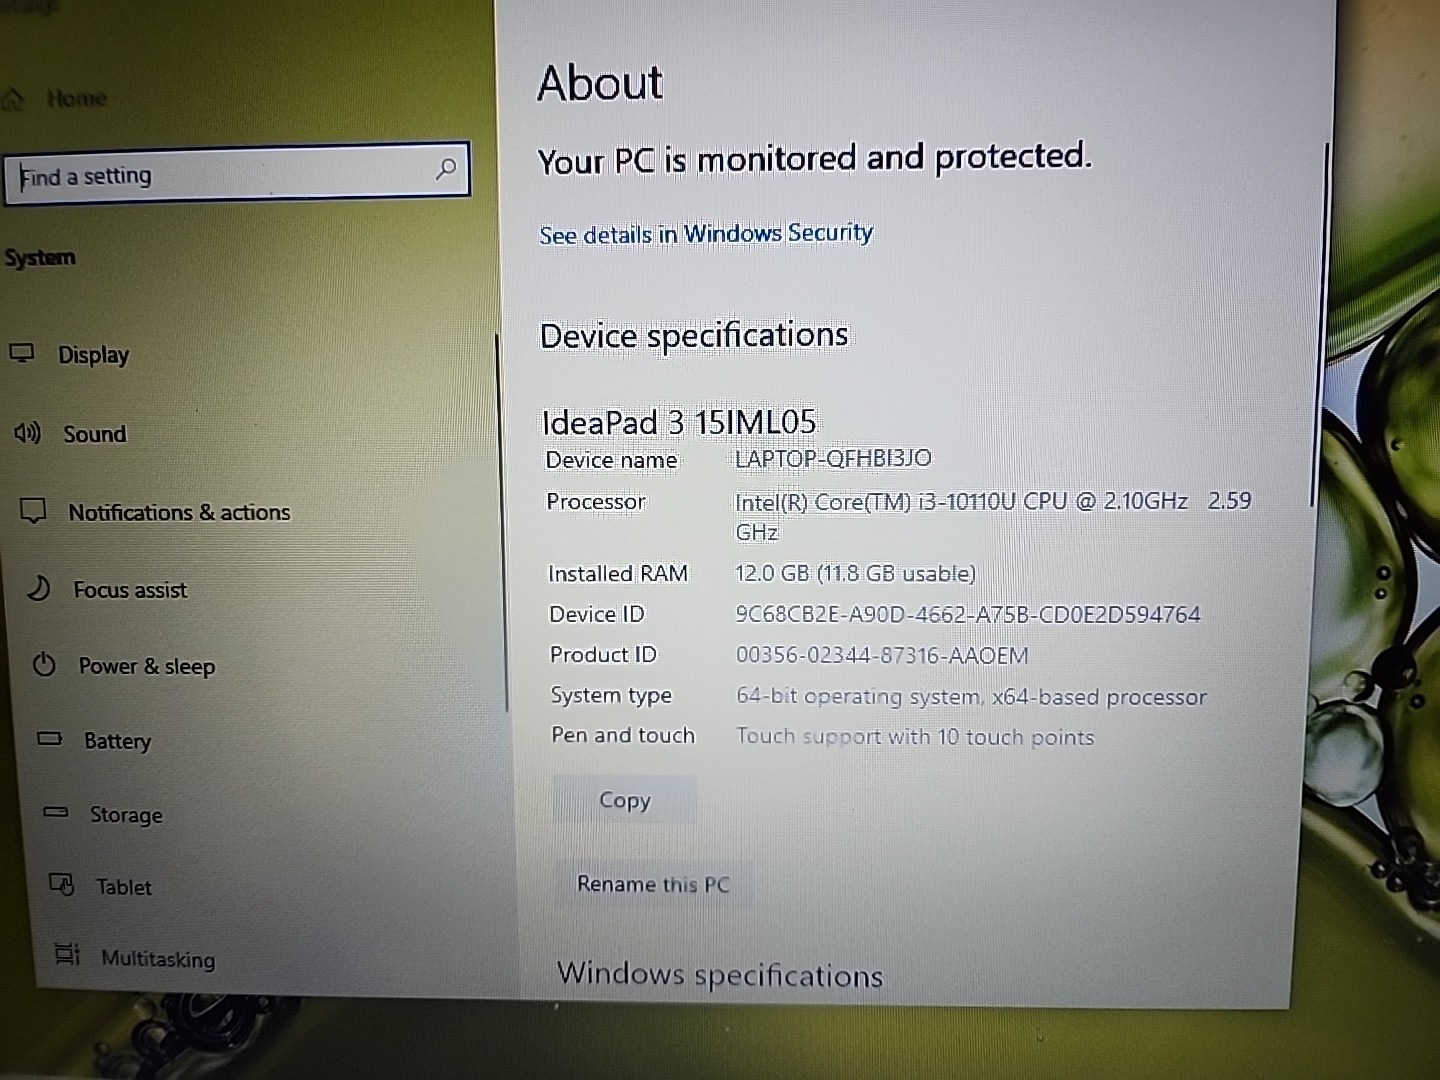The height and width of the screenshot is (1080, 1440).
Task: Click the Pen and touch label
Action: [623, 735]
